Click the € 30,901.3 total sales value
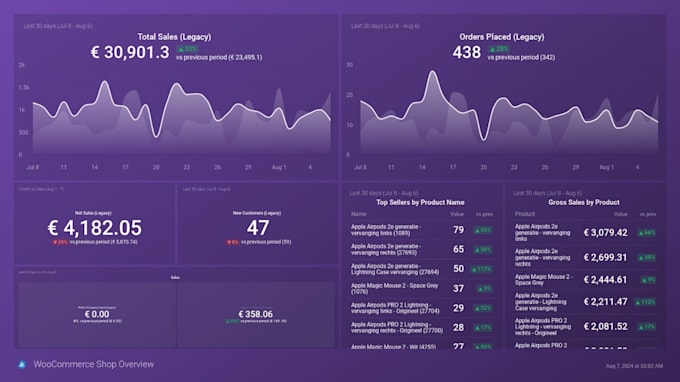Viewport: 680px width, 382px height. click(x=130, y=52)
